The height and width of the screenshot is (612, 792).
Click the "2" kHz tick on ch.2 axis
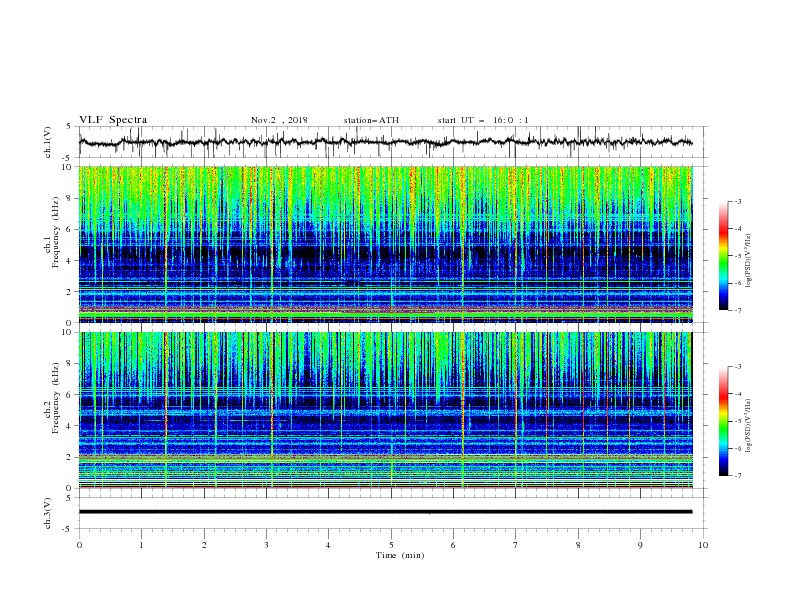coord(68,457)
